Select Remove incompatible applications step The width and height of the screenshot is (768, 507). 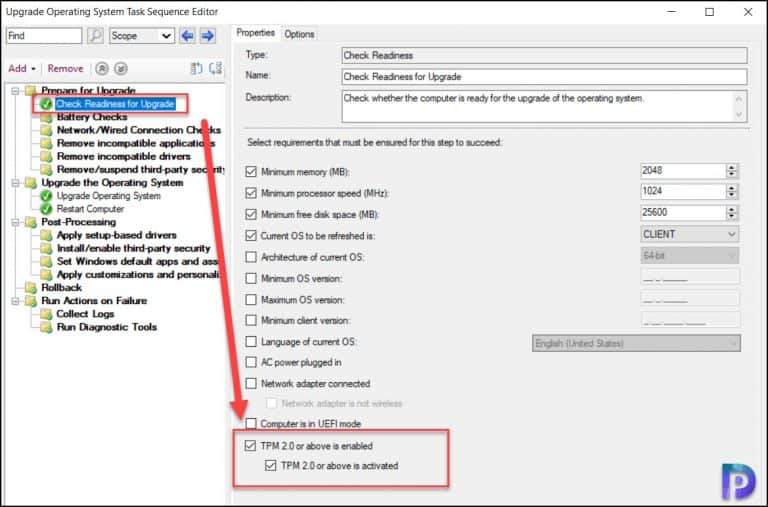136,144
